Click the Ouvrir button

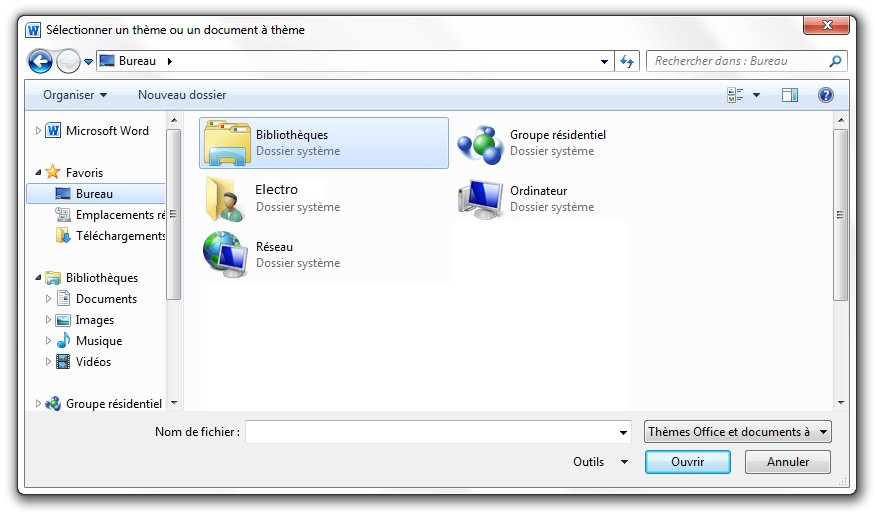click(688, 462)
